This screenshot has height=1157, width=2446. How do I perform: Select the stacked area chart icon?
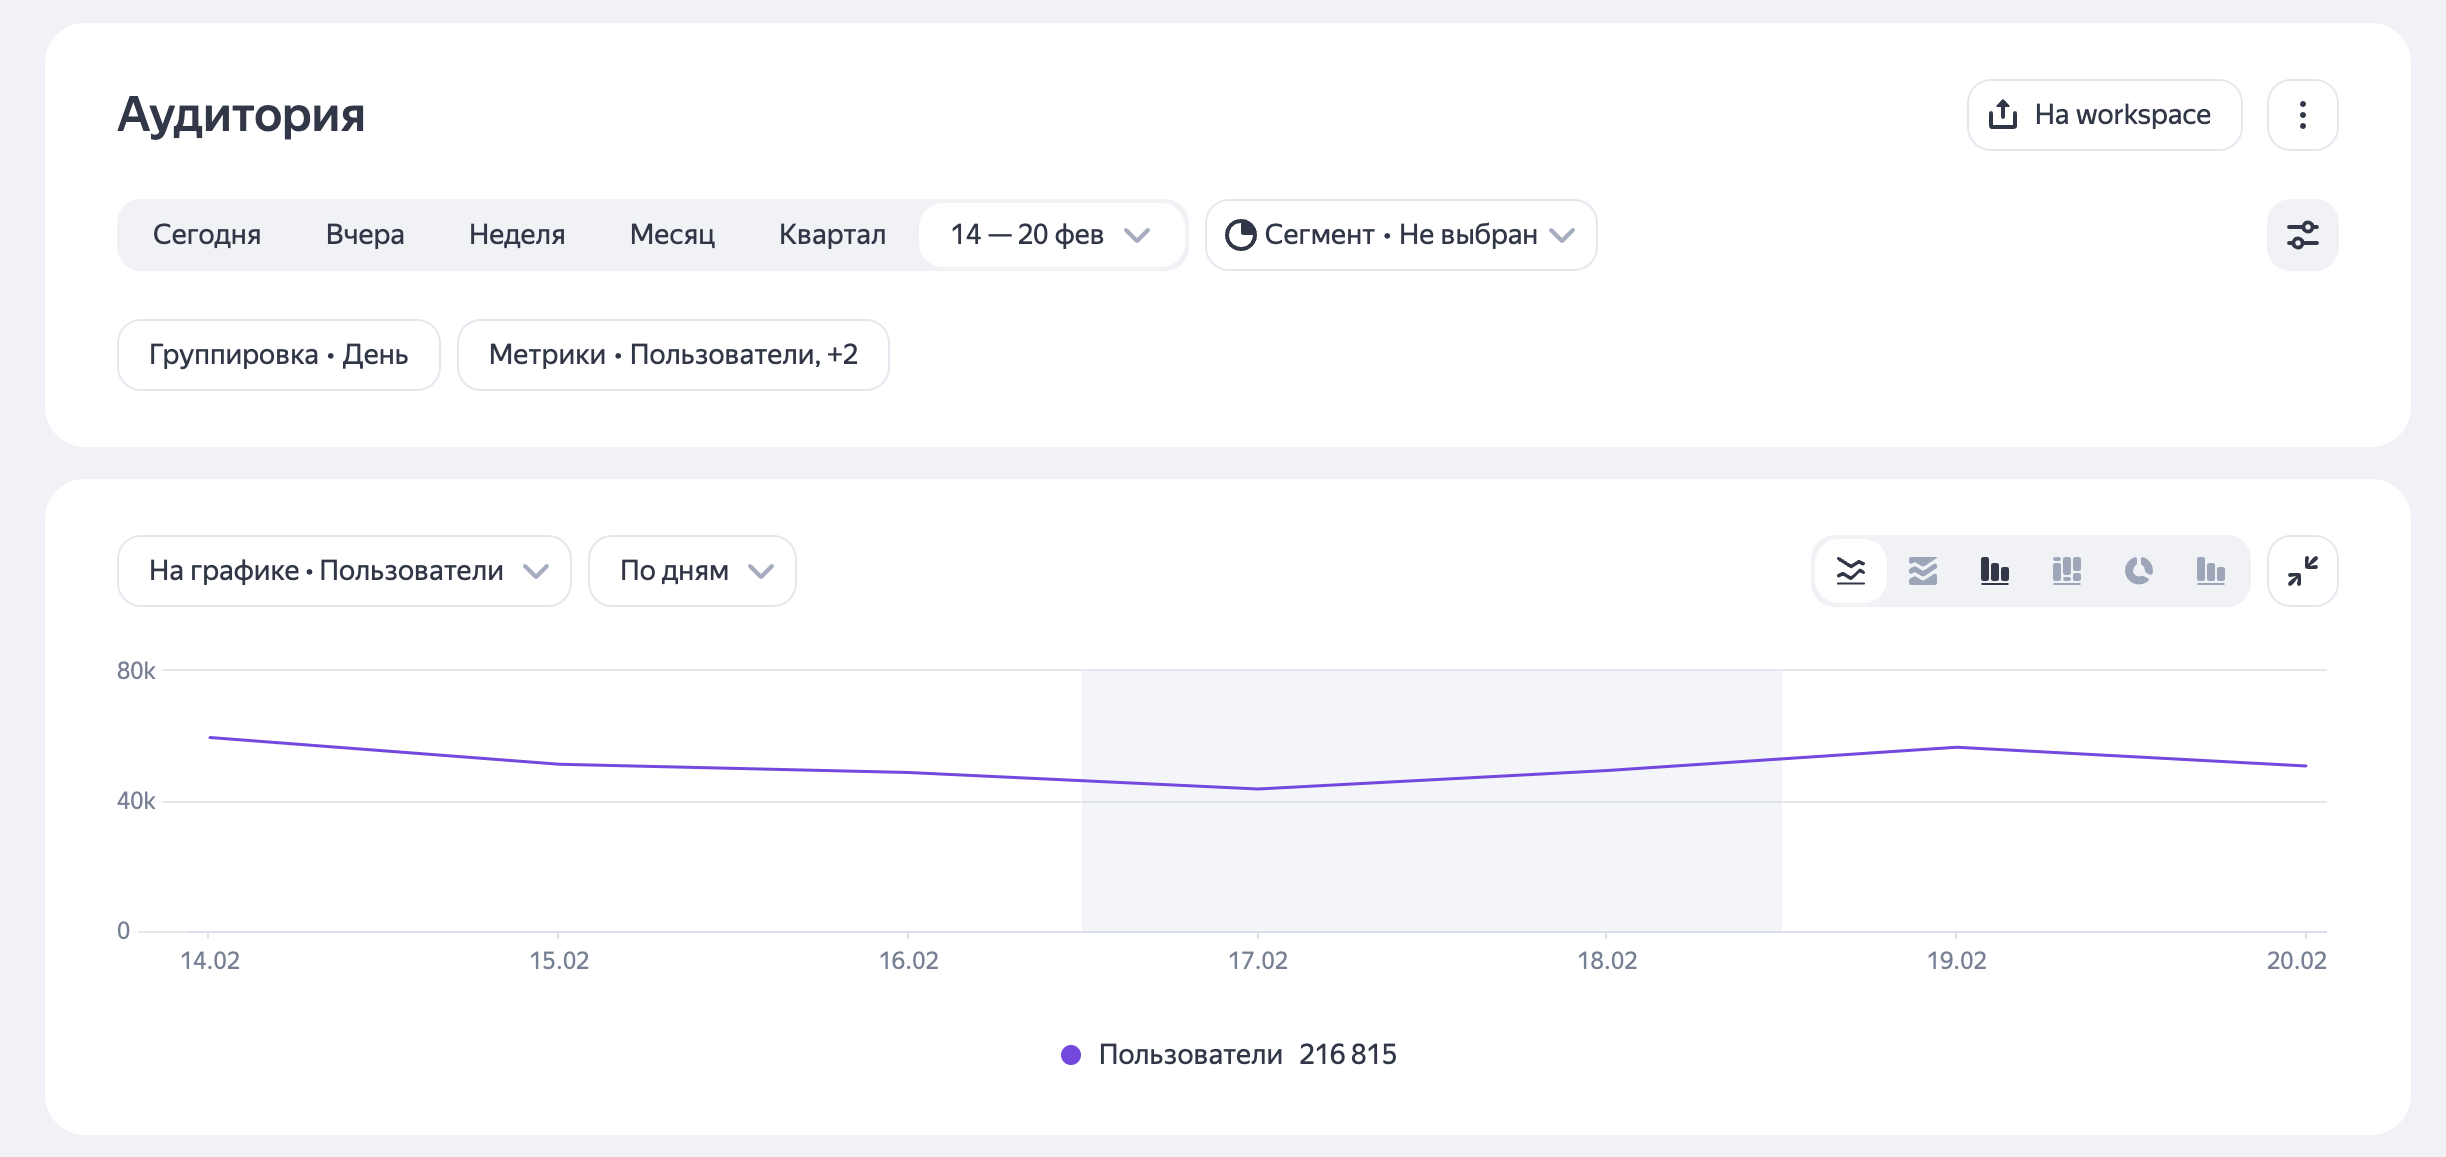[1923, 571]
